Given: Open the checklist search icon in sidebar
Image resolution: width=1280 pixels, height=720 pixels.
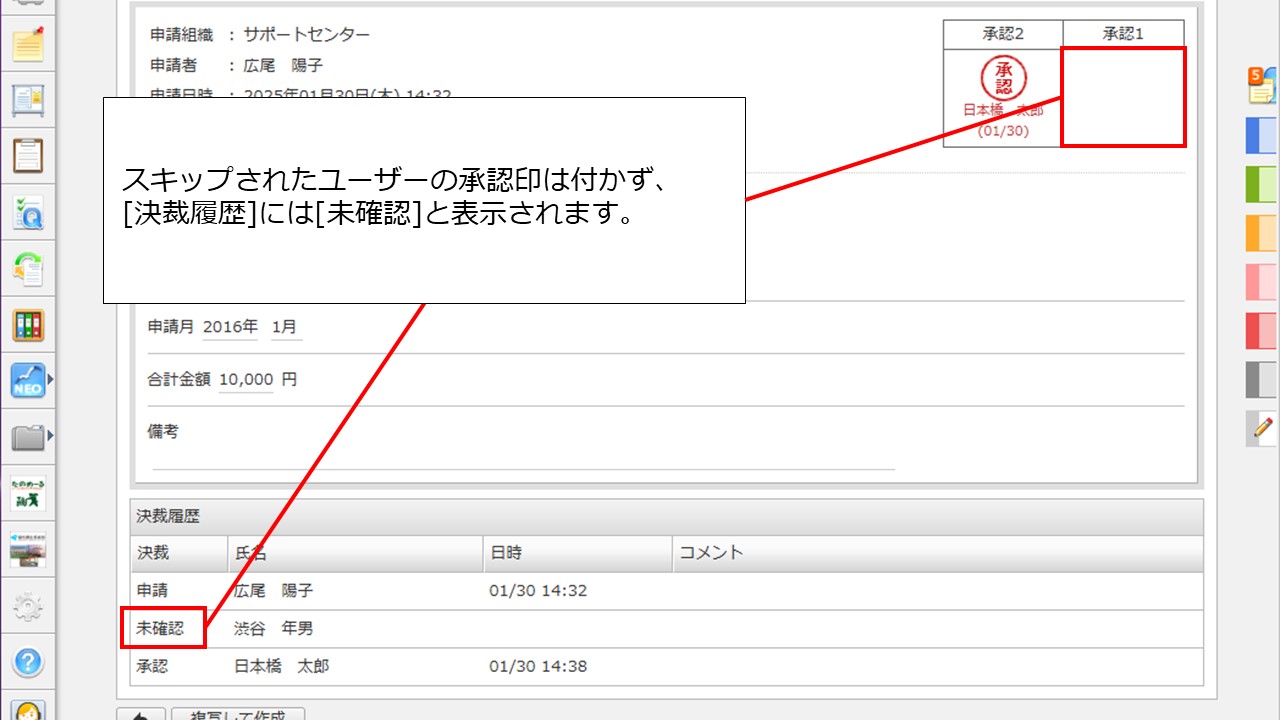Looking at the screenshot, I should pyautogui.click(x=28, y=212).
